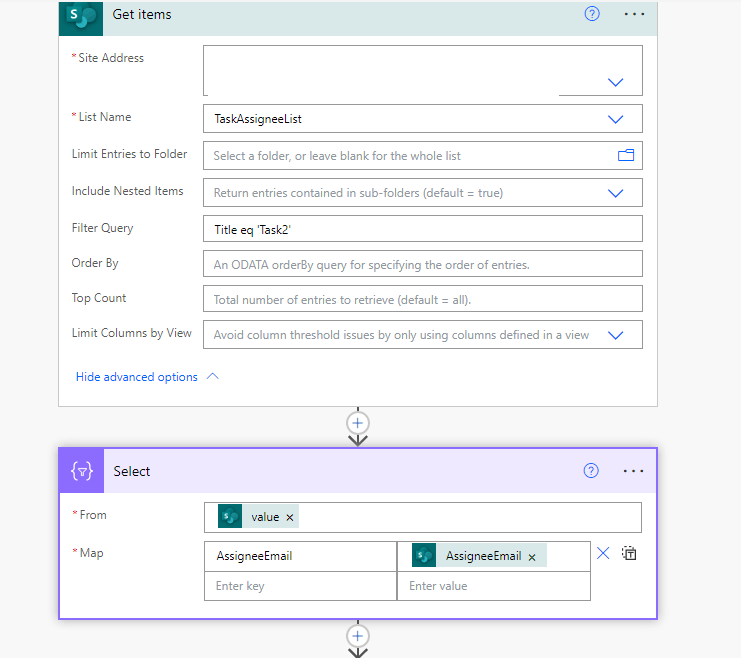Remove the value token from From field

pos(290,518)
